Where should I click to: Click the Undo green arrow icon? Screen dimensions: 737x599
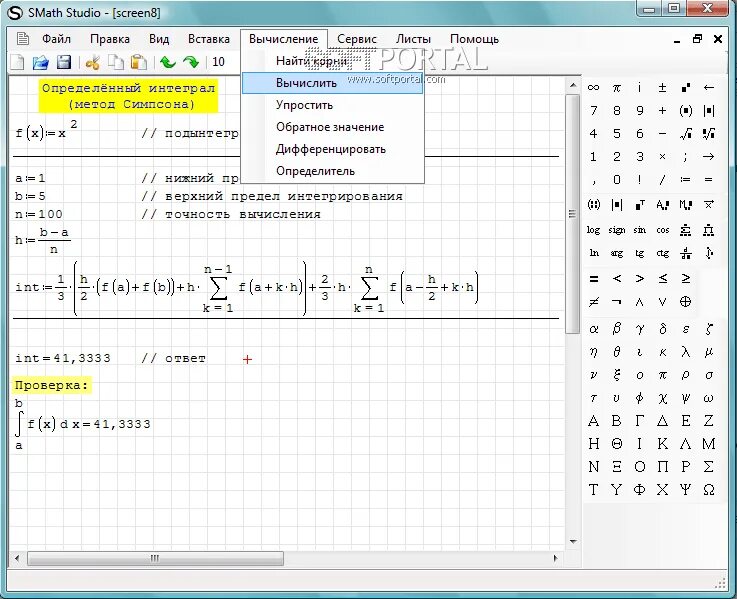168,62
